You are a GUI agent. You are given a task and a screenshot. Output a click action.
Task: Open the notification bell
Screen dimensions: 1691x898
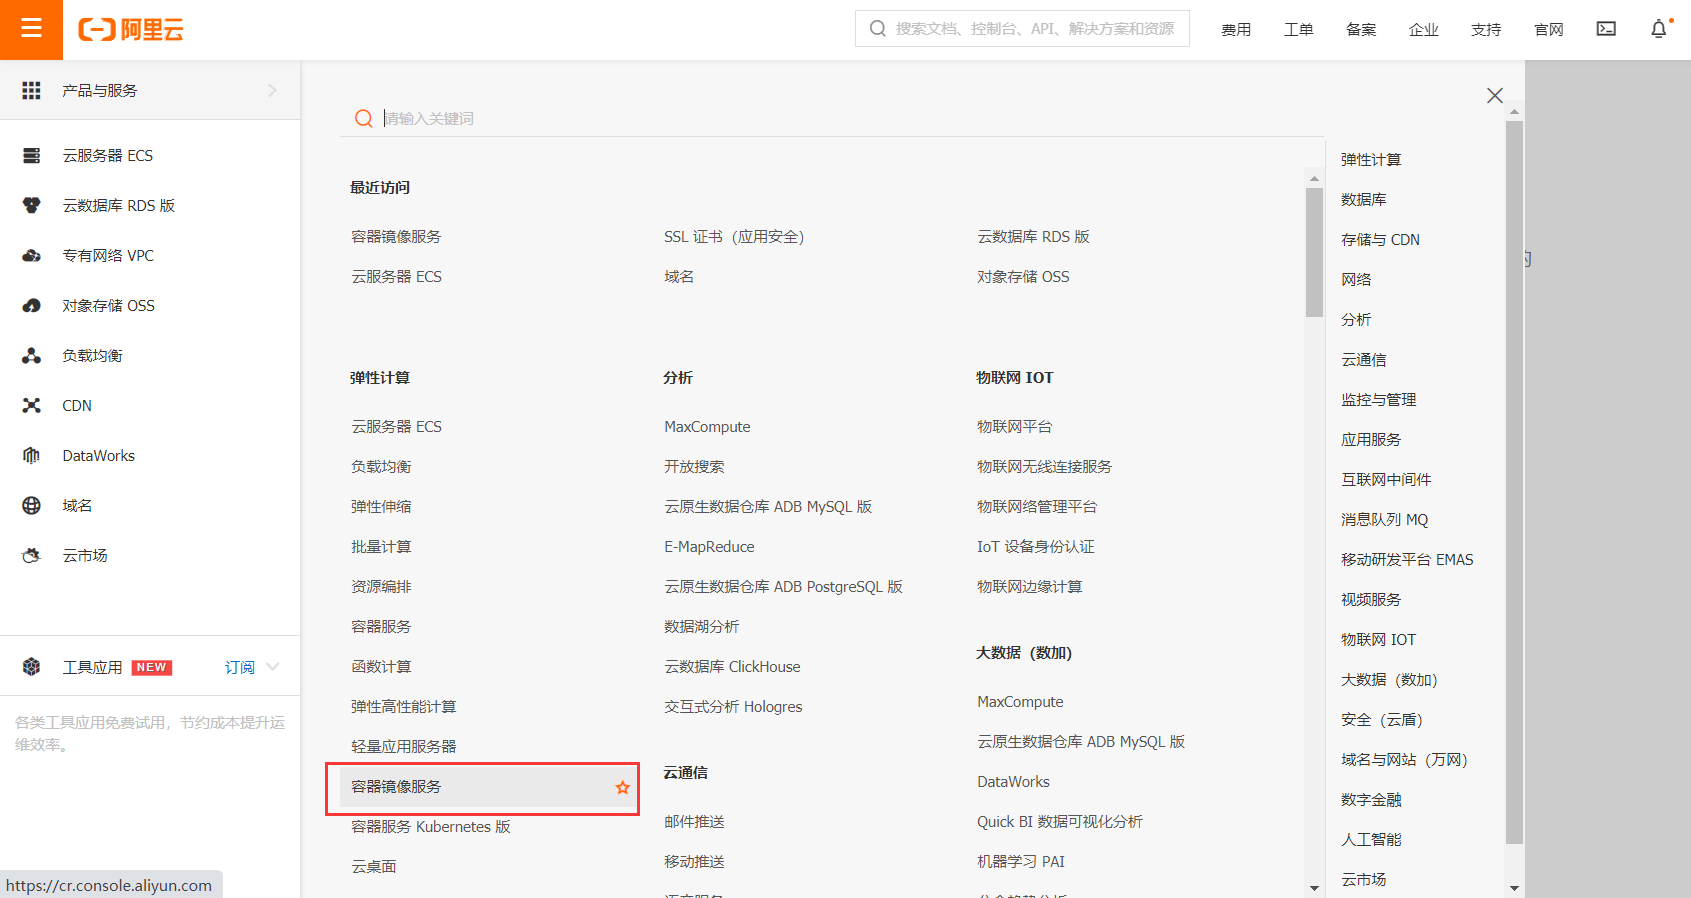[x=1659, y=29]
